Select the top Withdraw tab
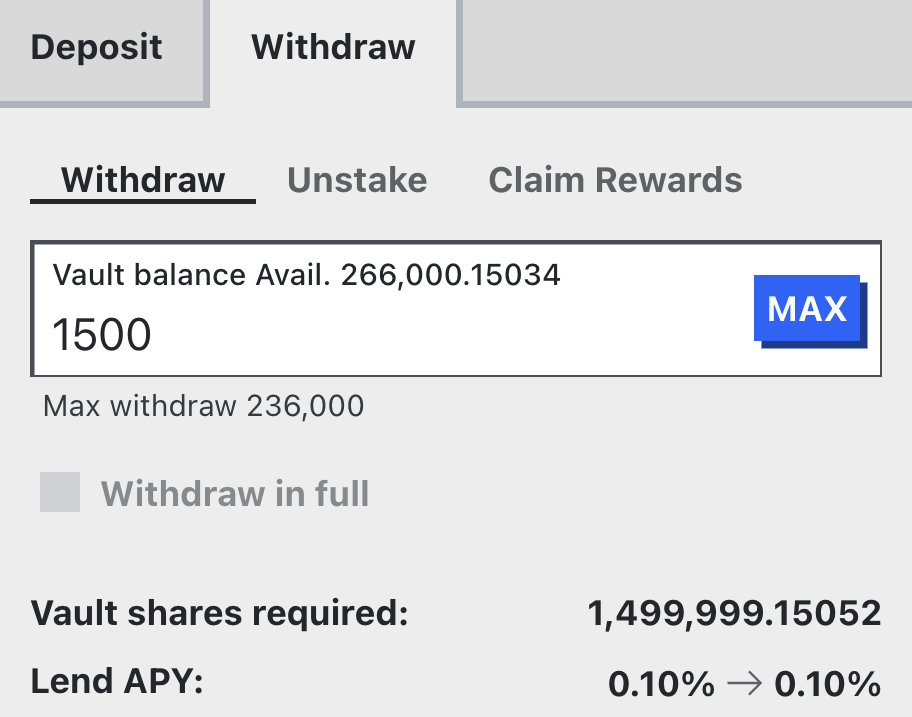912x717 pixels. (x=333, y=47)
